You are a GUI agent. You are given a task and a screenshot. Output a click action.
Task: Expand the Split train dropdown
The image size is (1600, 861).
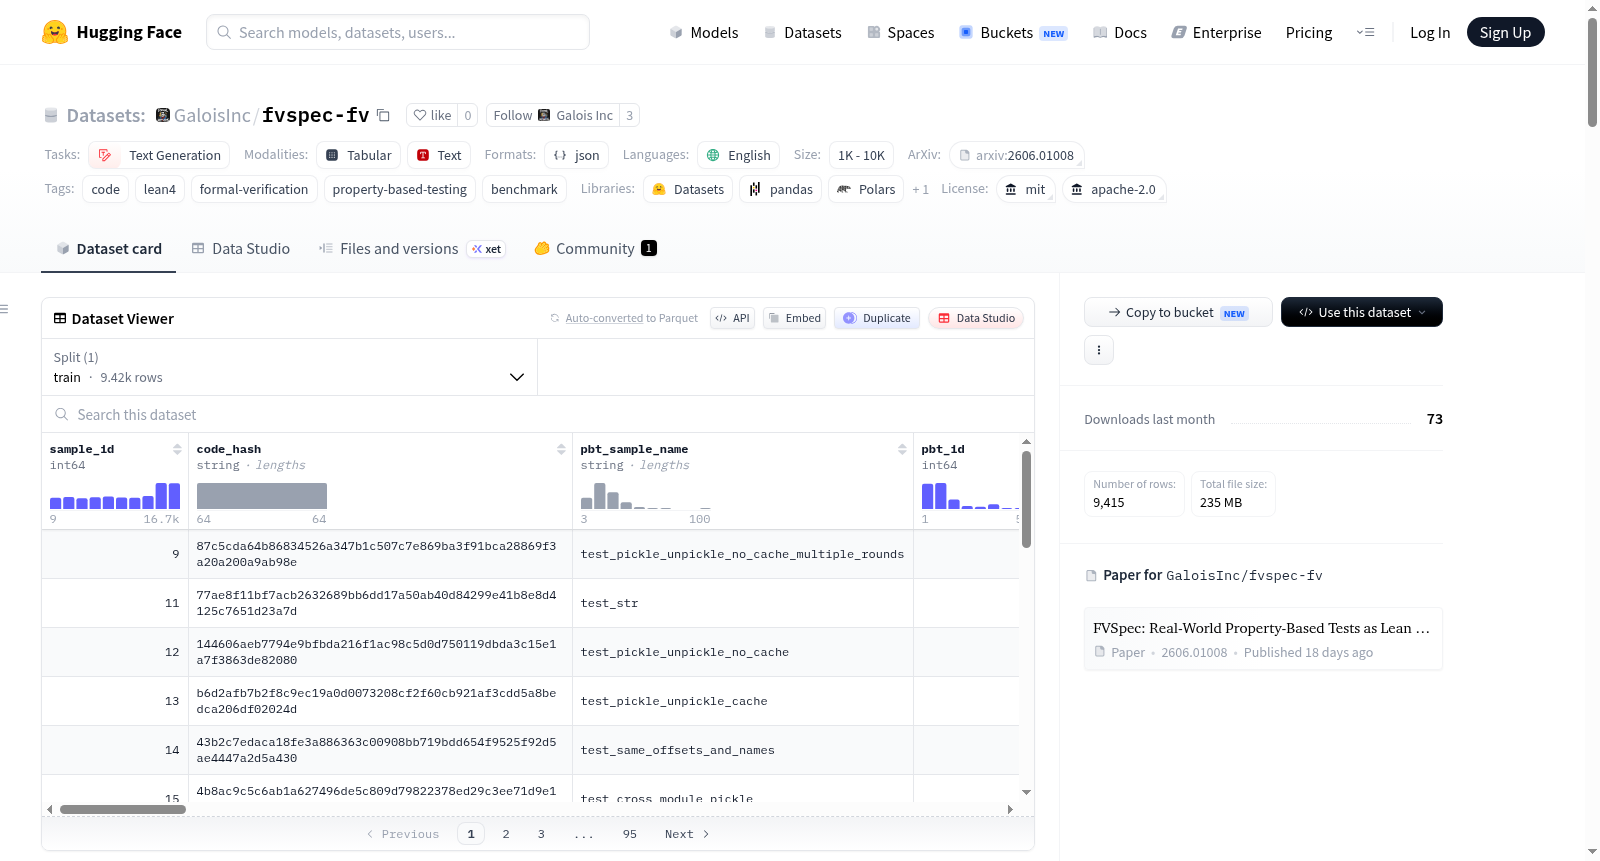[x=289, y=367]
